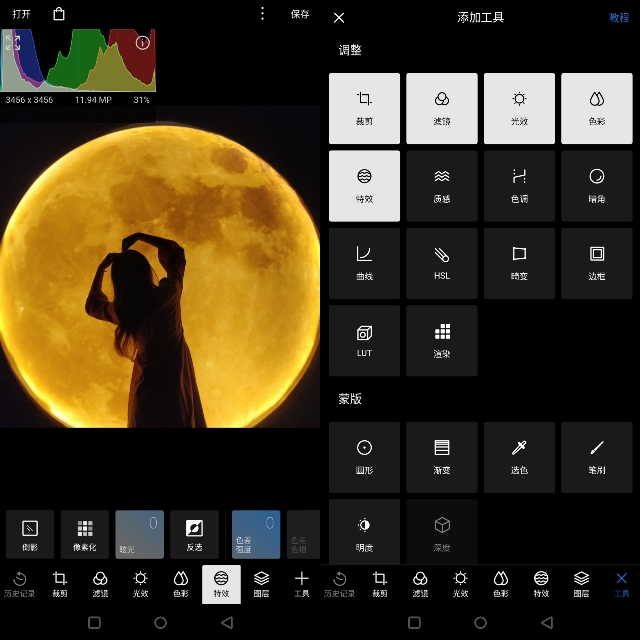Tap the highlighted 特效 tab in the left bottom bar

(221, 584)
